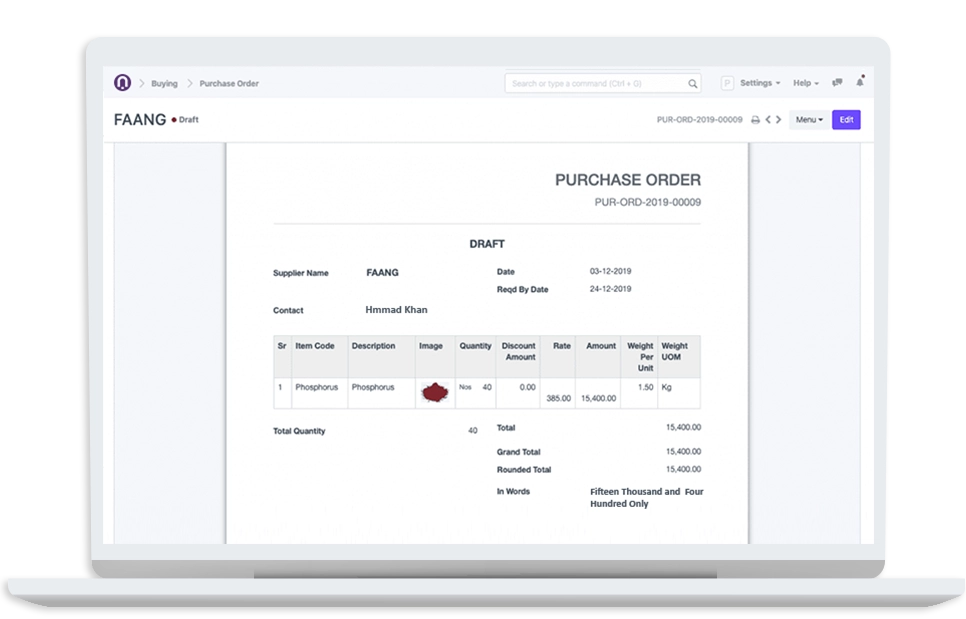
Task: Click the discount amount 0.00
Action: [527, 387]
